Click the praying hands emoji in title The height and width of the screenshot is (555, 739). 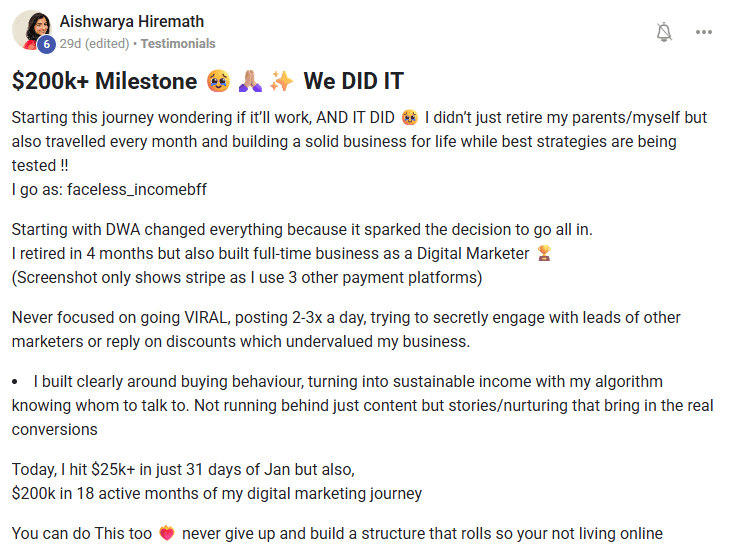tap(249, 81)
